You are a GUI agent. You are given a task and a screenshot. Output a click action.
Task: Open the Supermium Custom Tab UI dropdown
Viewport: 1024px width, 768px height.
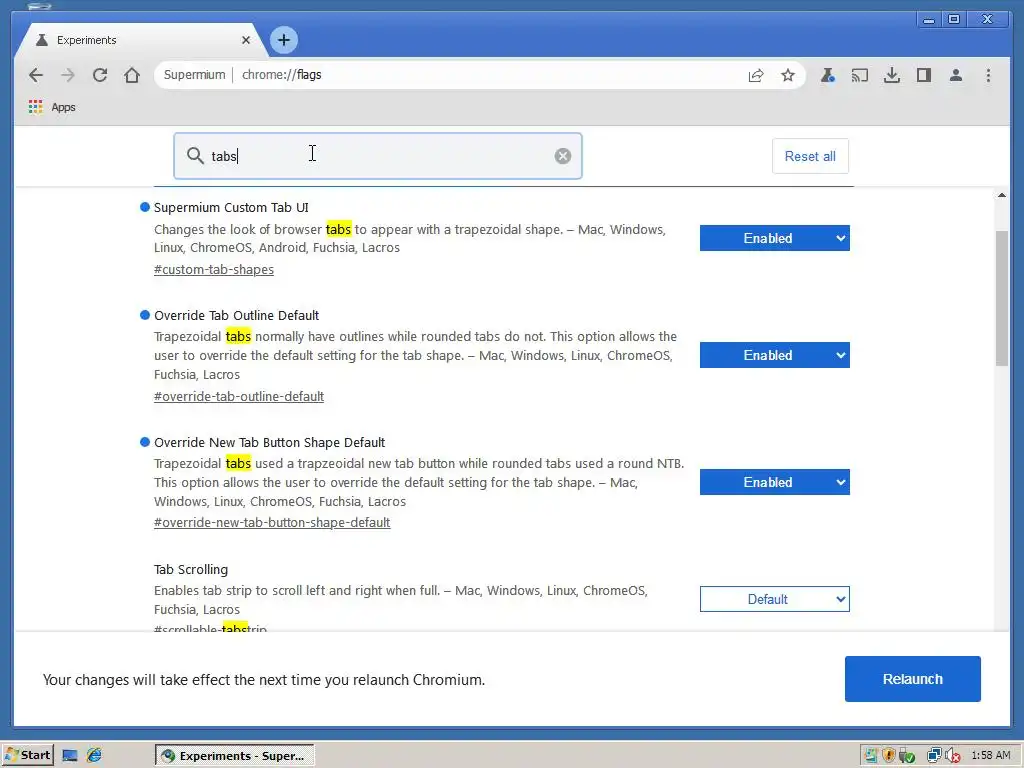click(x=775, y=238)
